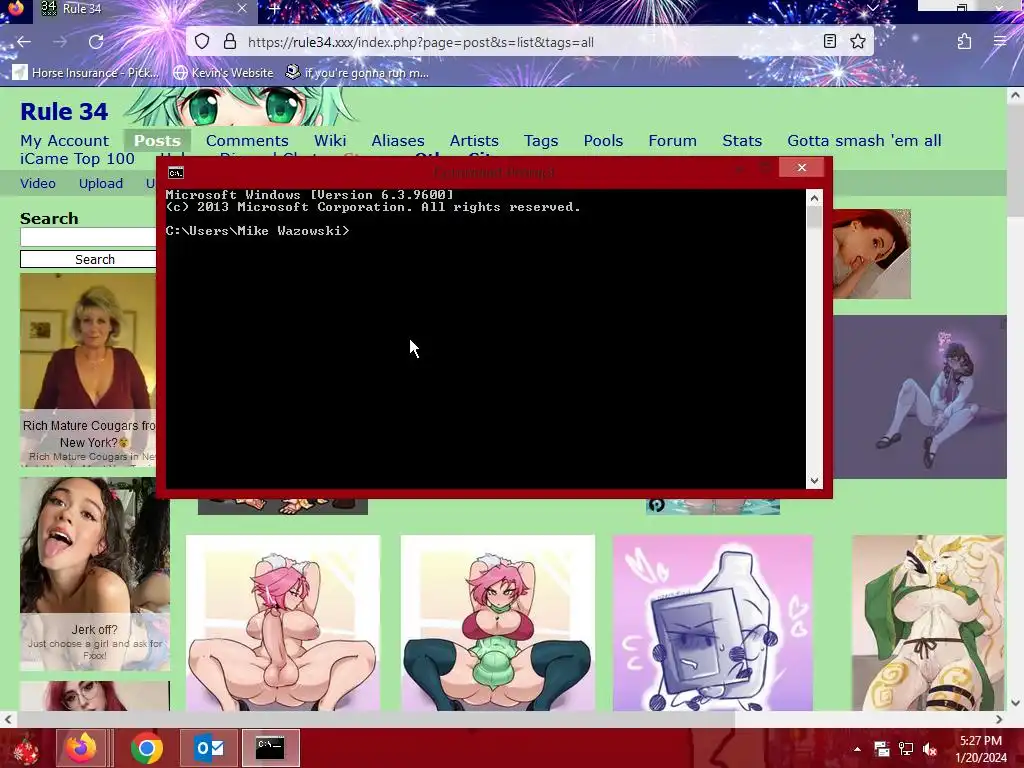Image resolution: width=1024 pixels, height=768 pixels.
Task: Open the "if you're gonna run m..." bookmark
Action: point(357,72)
